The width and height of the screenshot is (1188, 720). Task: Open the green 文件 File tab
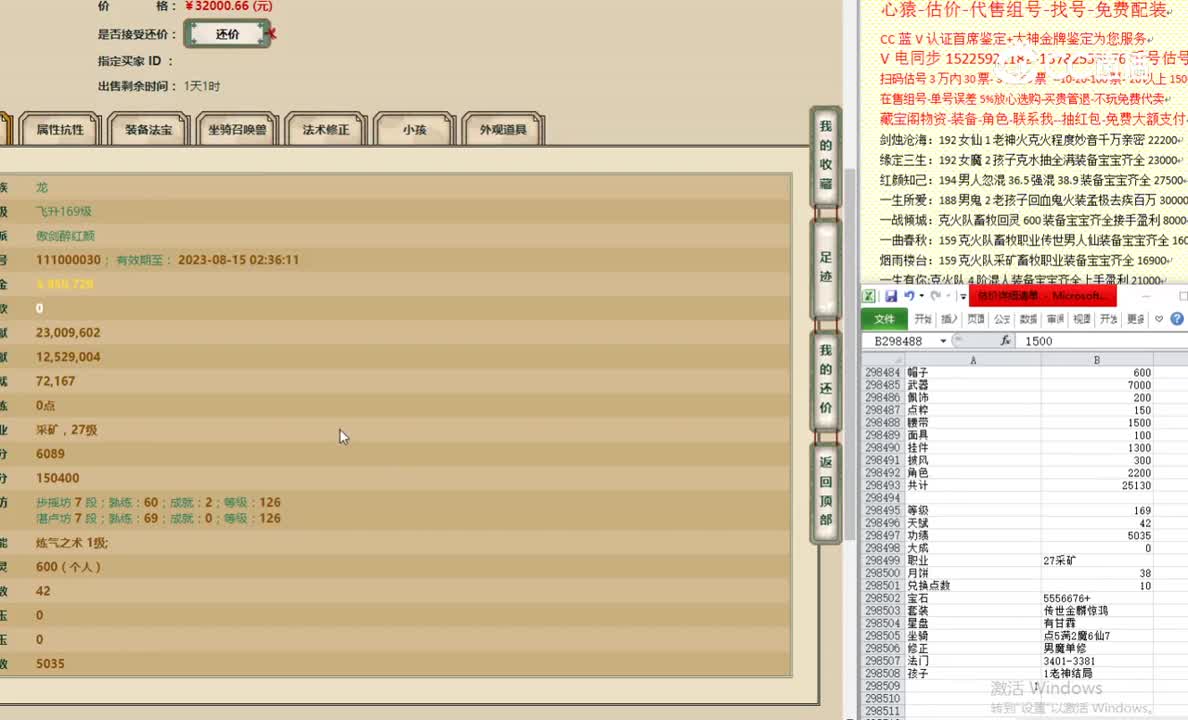[884, 319]
